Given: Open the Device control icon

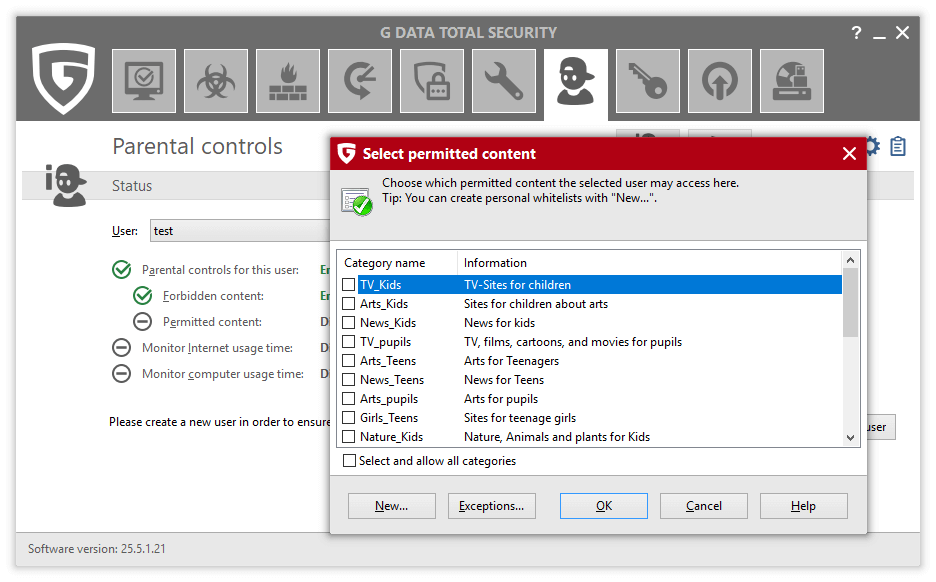Looking at the screenshot, I should click(x=791, y=81).
